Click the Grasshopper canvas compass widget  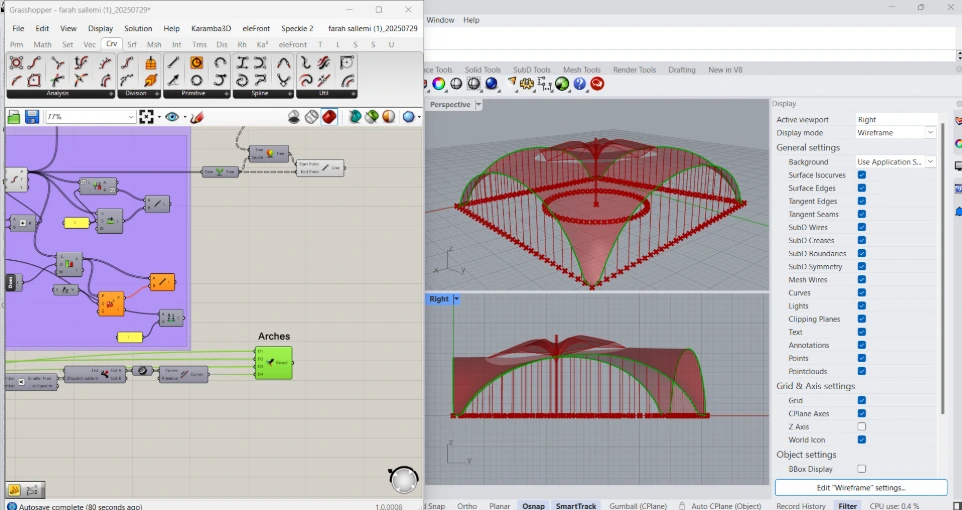point(403,480)
